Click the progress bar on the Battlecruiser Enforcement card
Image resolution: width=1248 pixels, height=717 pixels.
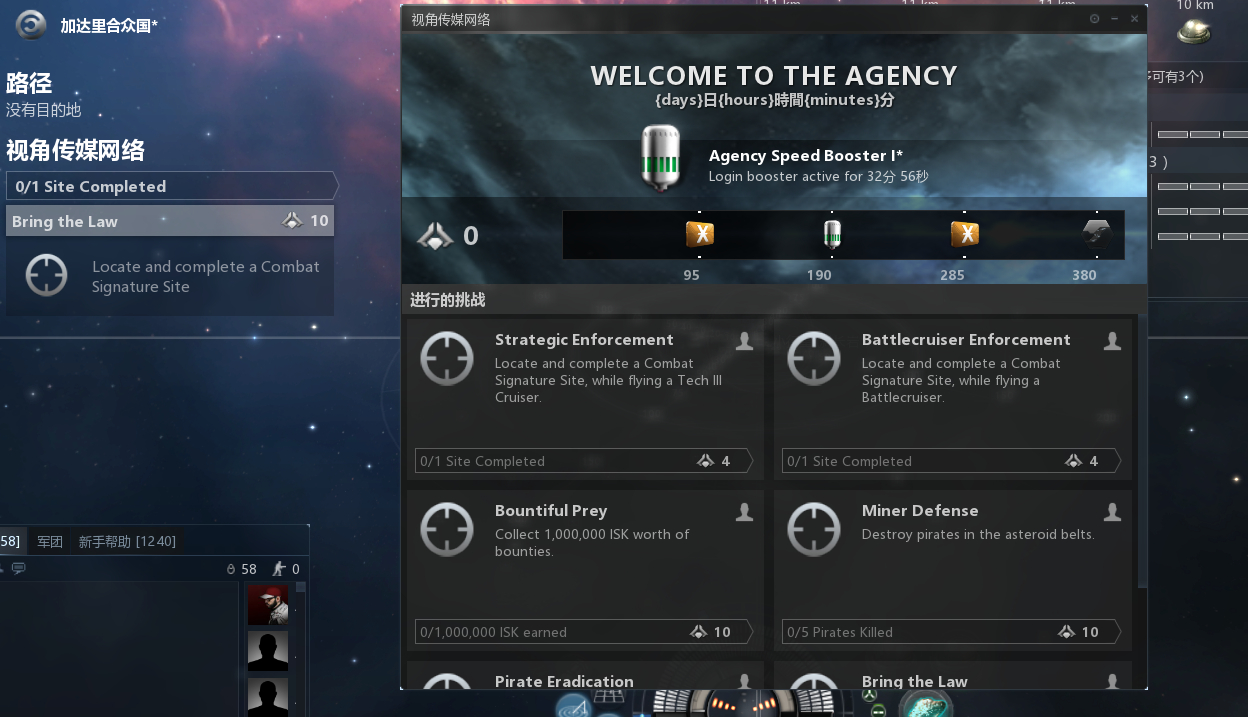point(951,461)
